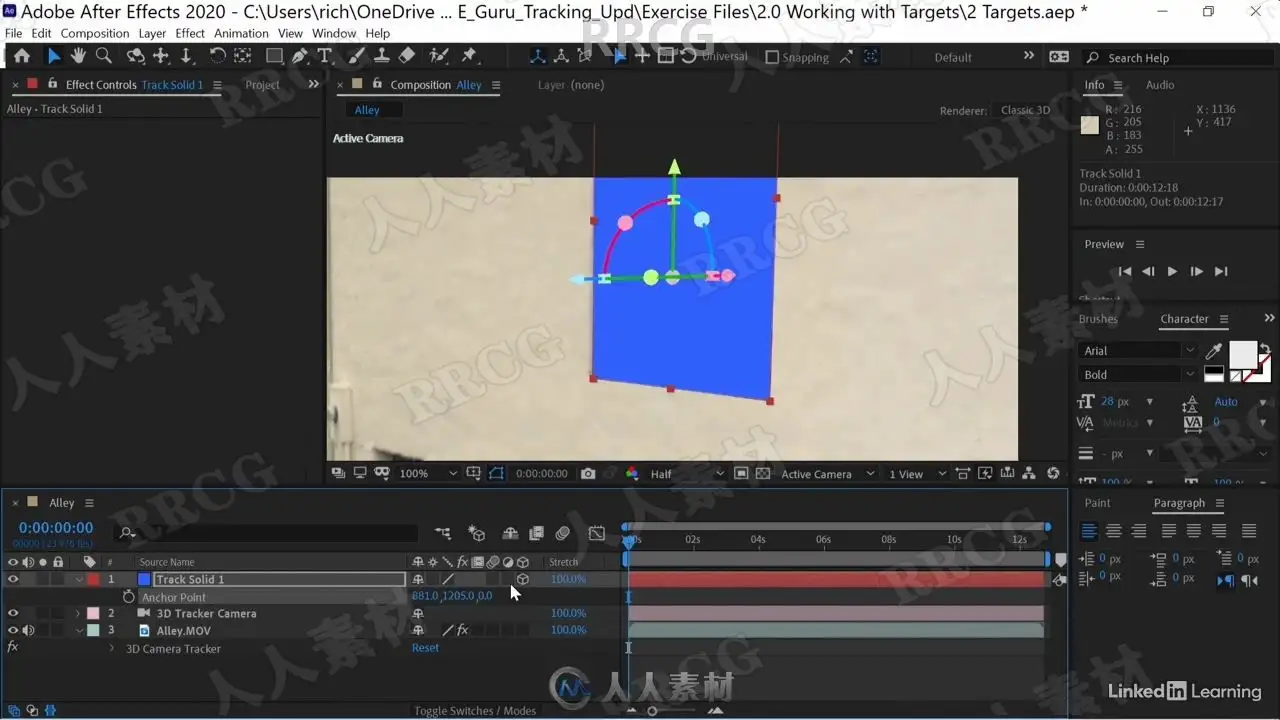Collapse the Track Solid 1 layer properties
Image resolution: width=1280 pixels, height=720 pixels.
point(79,579)
